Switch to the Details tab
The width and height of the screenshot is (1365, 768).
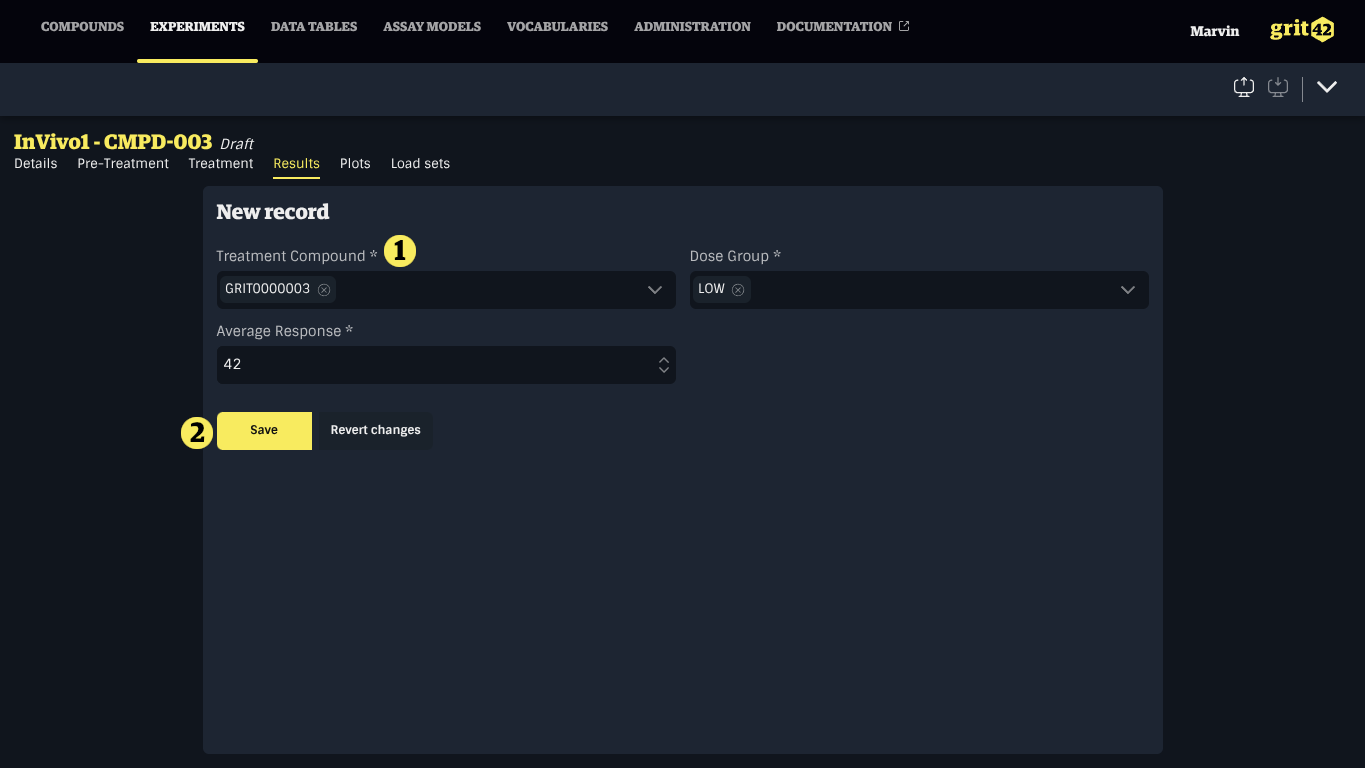coord(36,163)
